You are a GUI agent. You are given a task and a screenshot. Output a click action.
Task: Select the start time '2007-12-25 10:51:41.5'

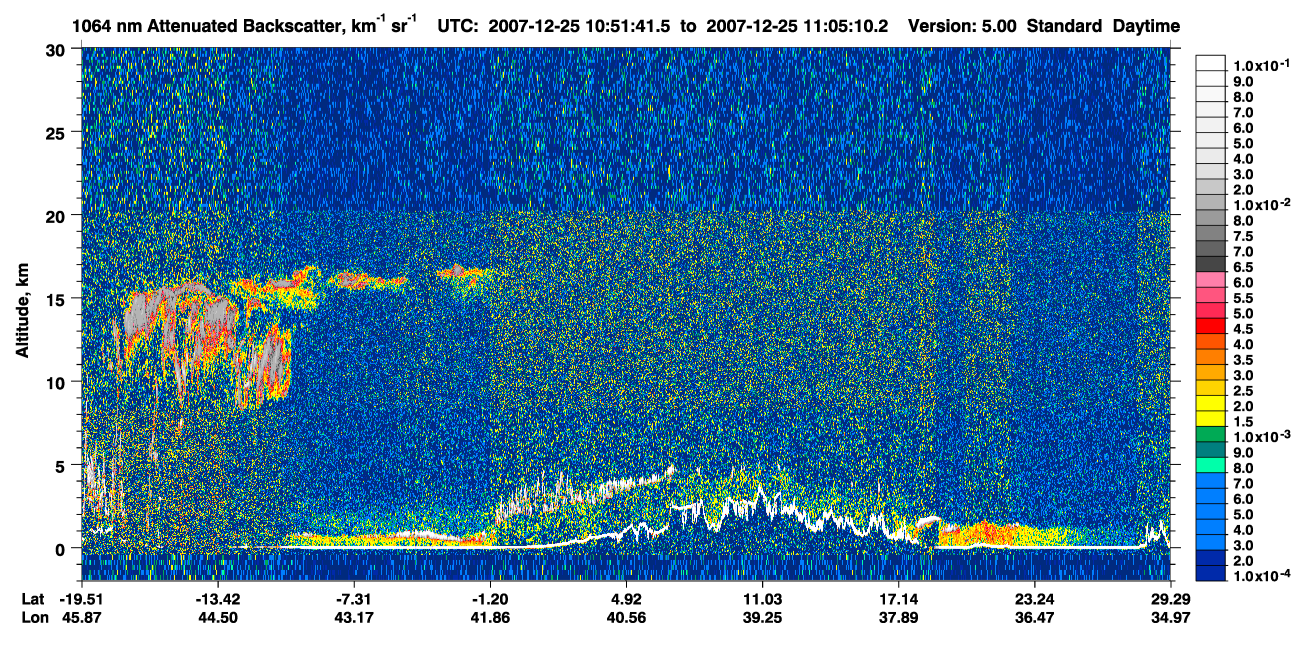[580, 27]
